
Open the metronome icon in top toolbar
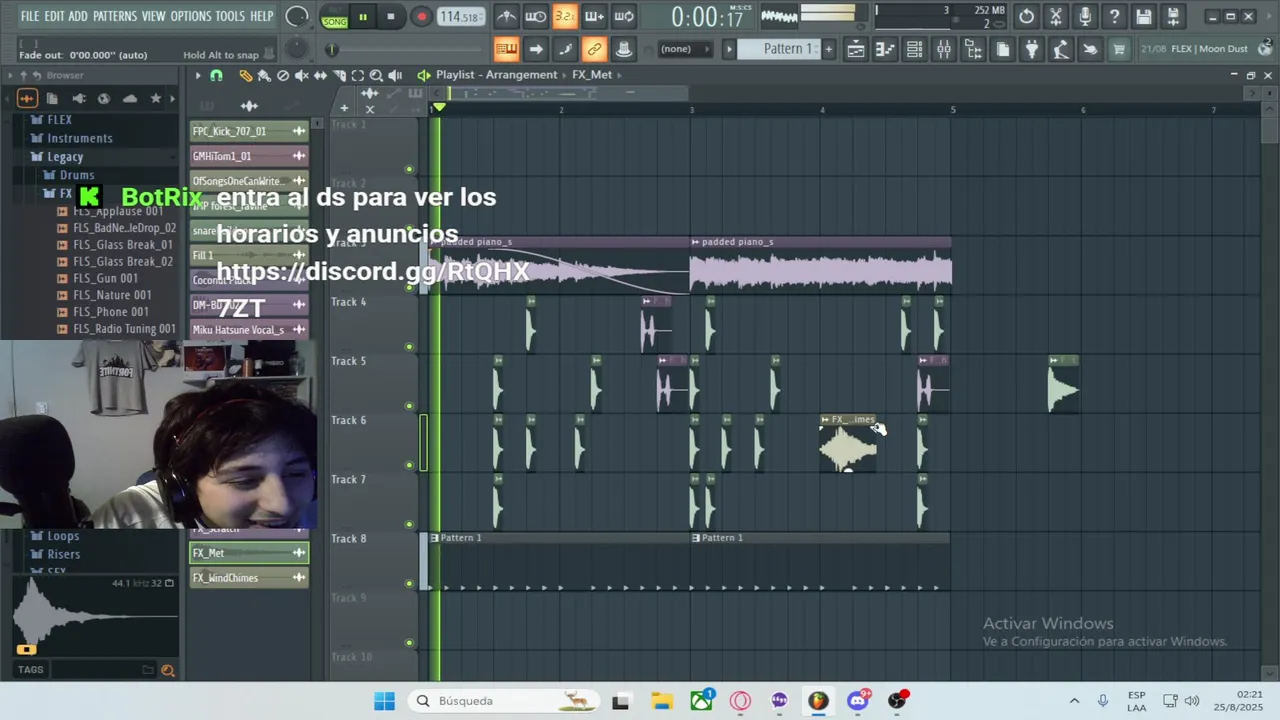507,16
